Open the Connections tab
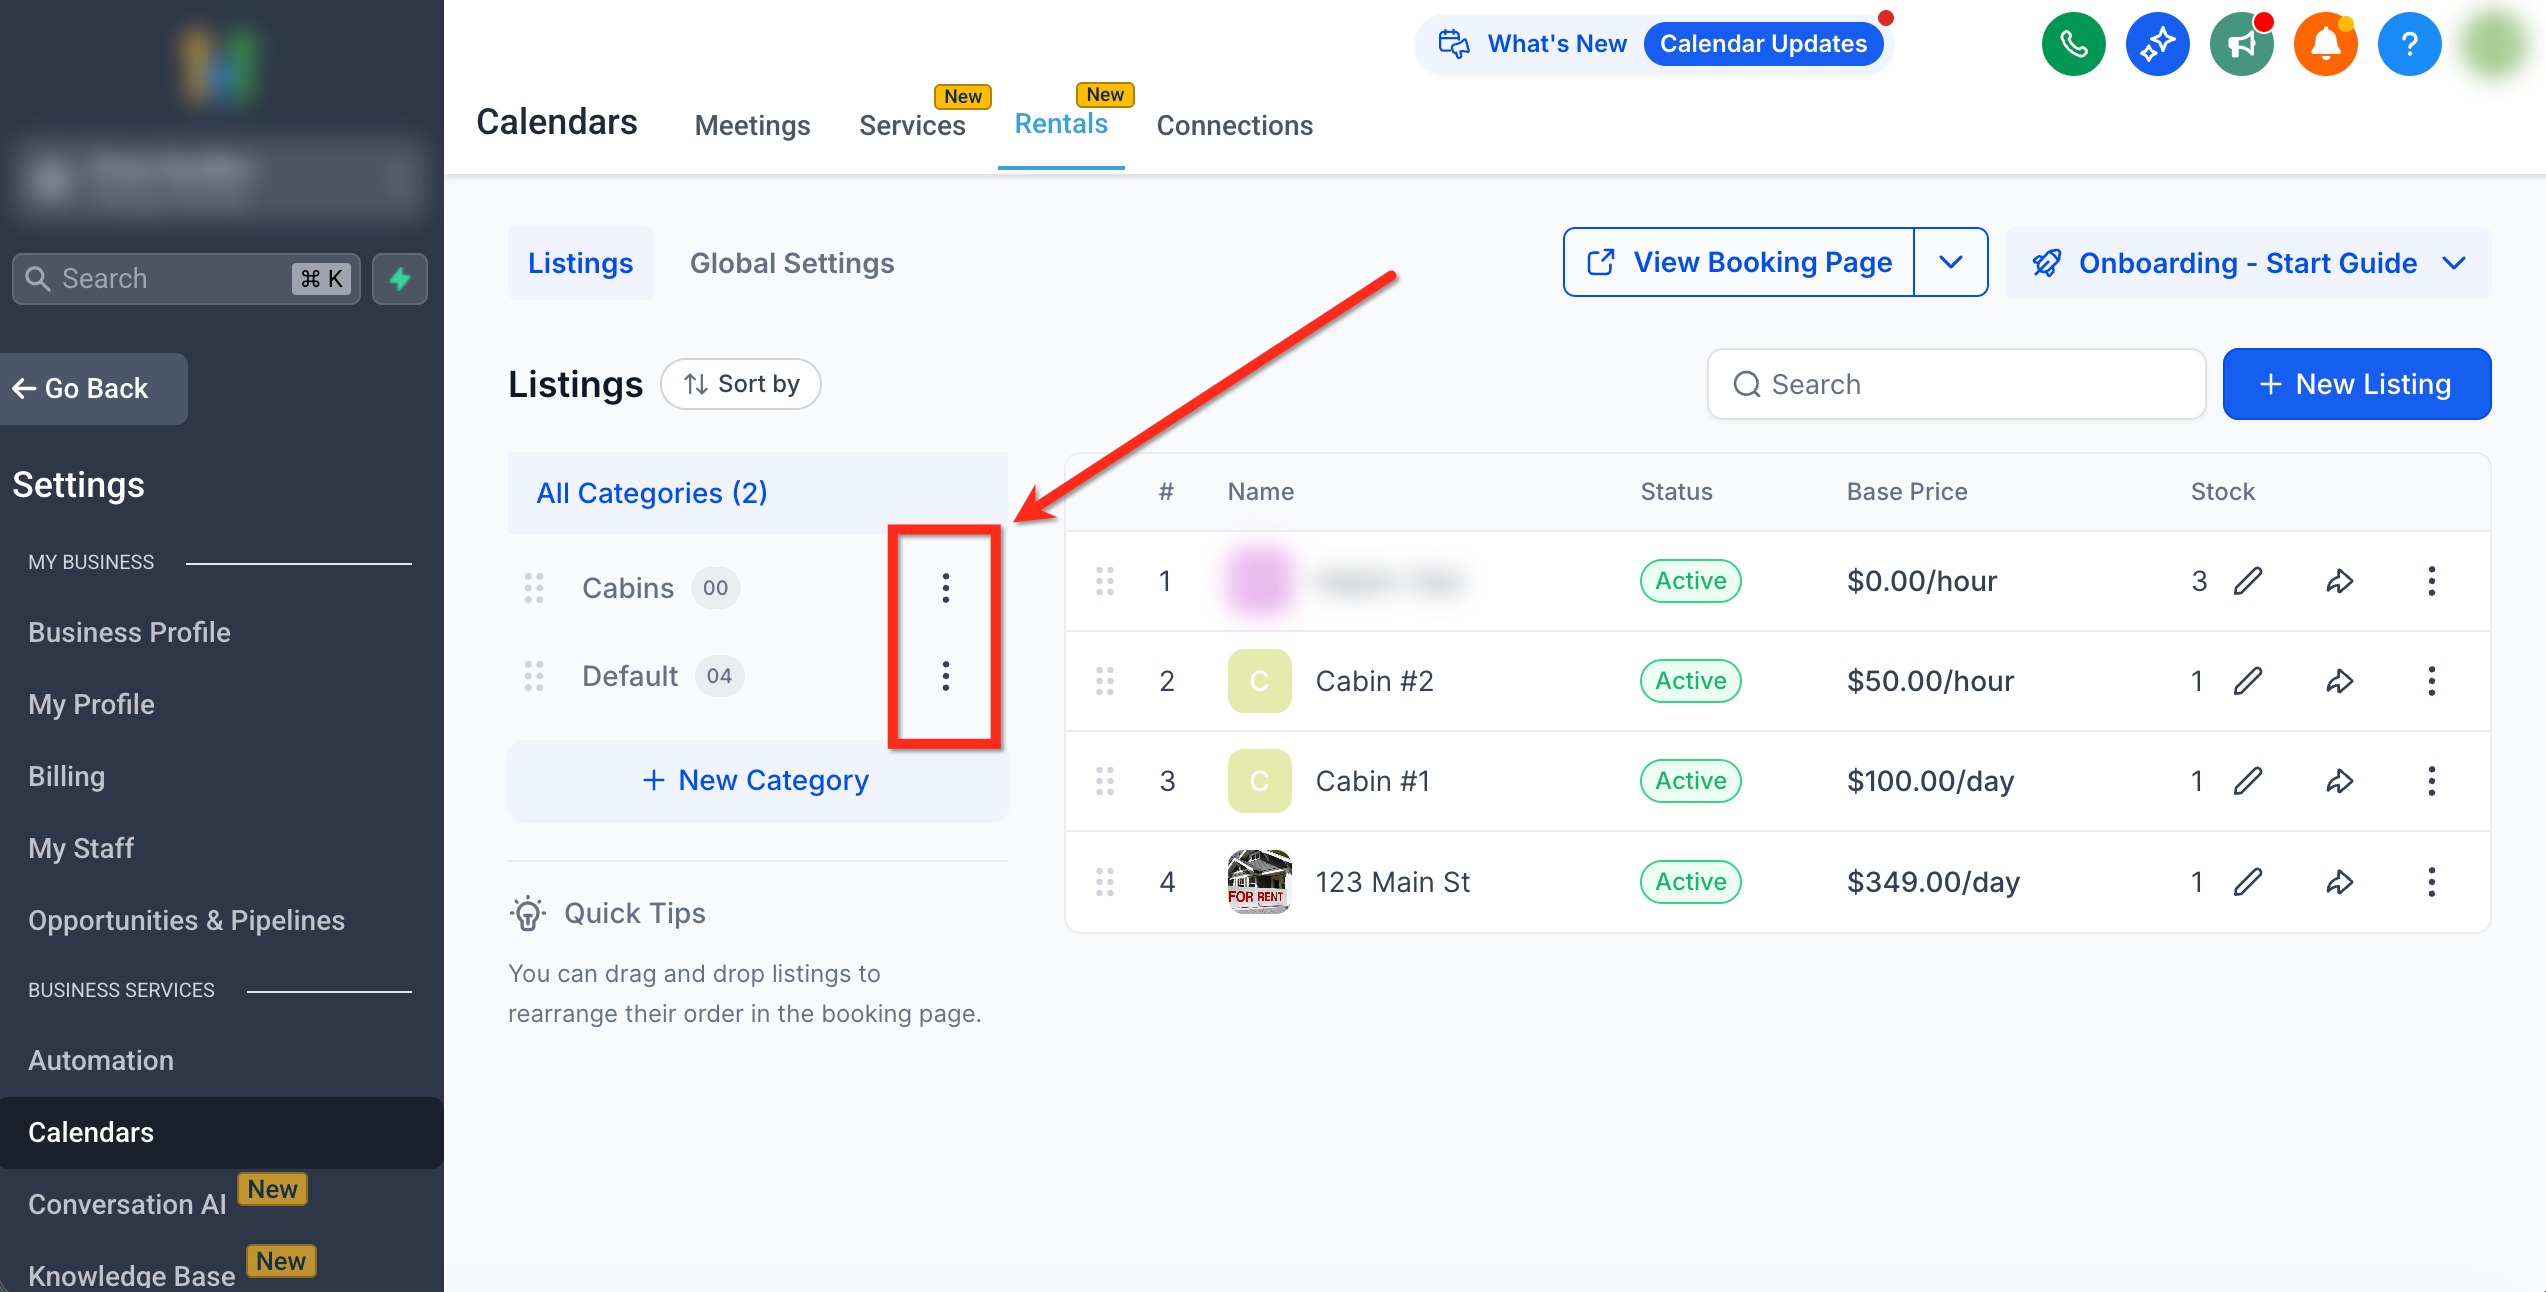Viewport: 2546px width, 1292px height. point(1234,125)
